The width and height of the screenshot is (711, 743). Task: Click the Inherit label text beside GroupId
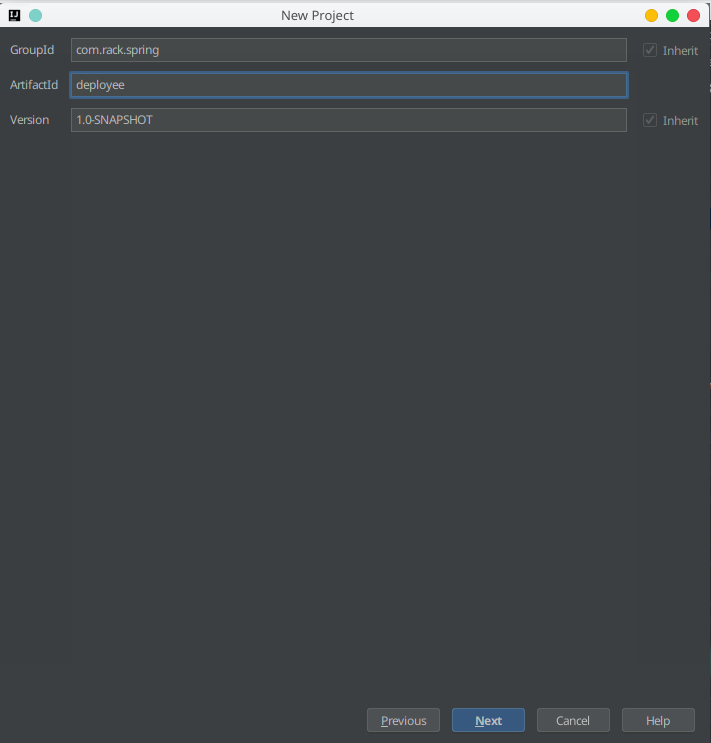click(x=680, y=50)
